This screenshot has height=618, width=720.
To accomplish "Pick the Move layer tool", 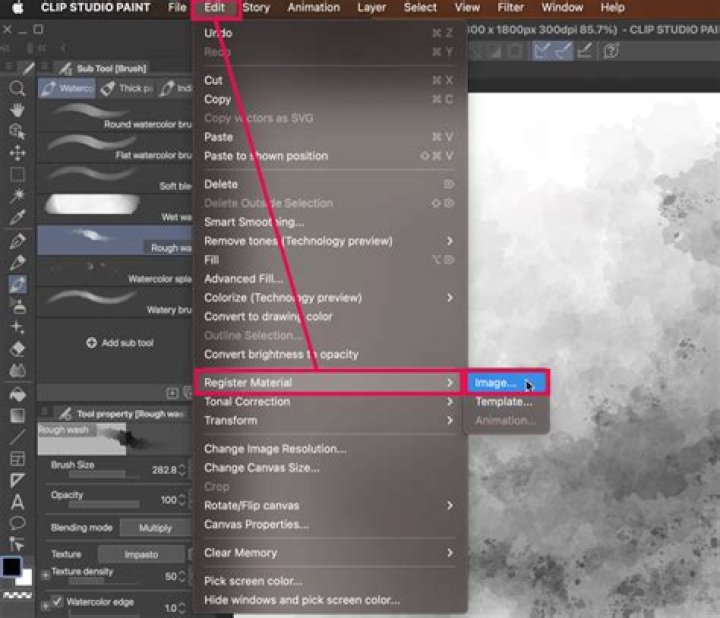I will click(x=17, y=153).
